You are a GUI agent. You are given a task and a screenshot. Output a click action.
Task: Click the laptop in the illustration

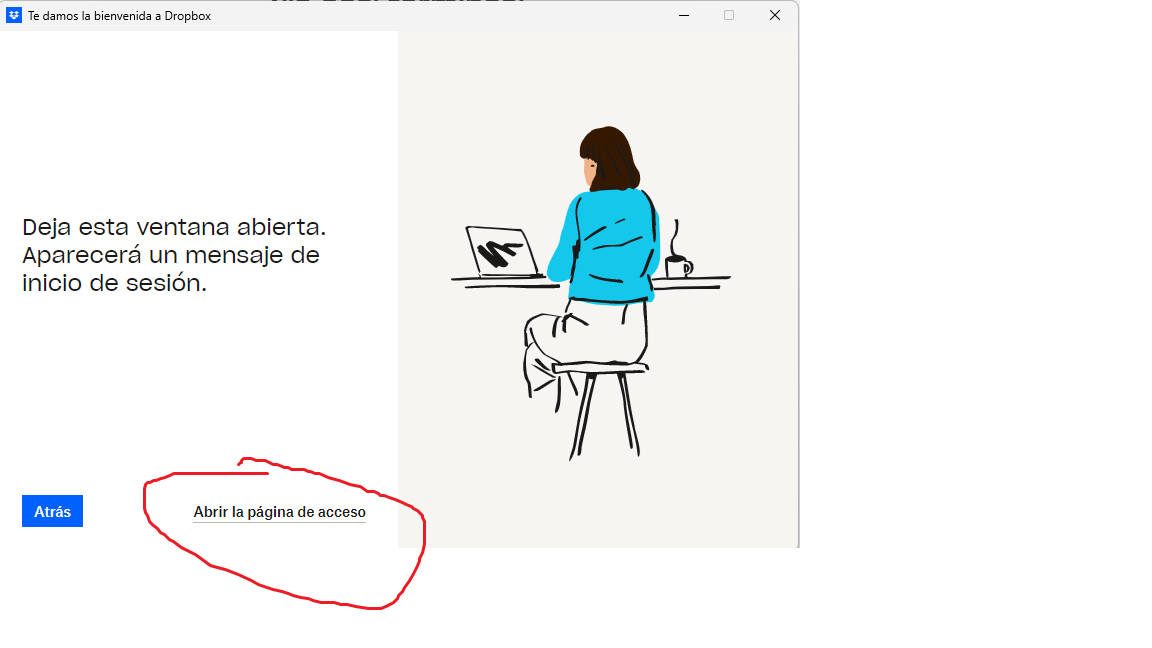point(502,252)
